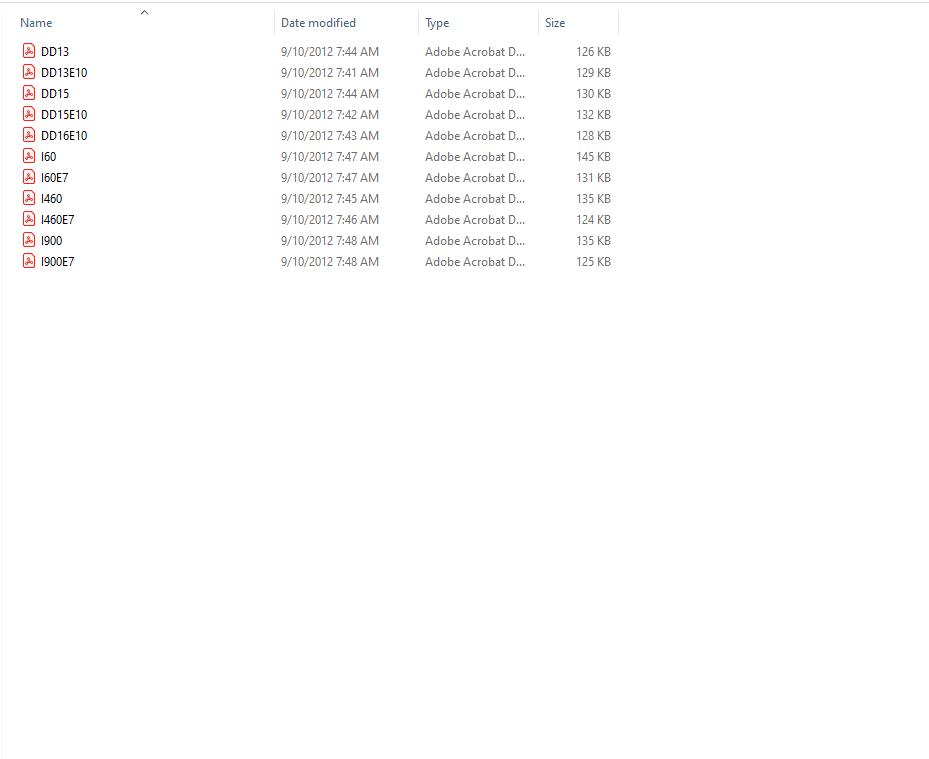This screenshot has height=759, width=929.
Task: Click the PDF icon beside DD15E10
Action: tap(28, 114)
